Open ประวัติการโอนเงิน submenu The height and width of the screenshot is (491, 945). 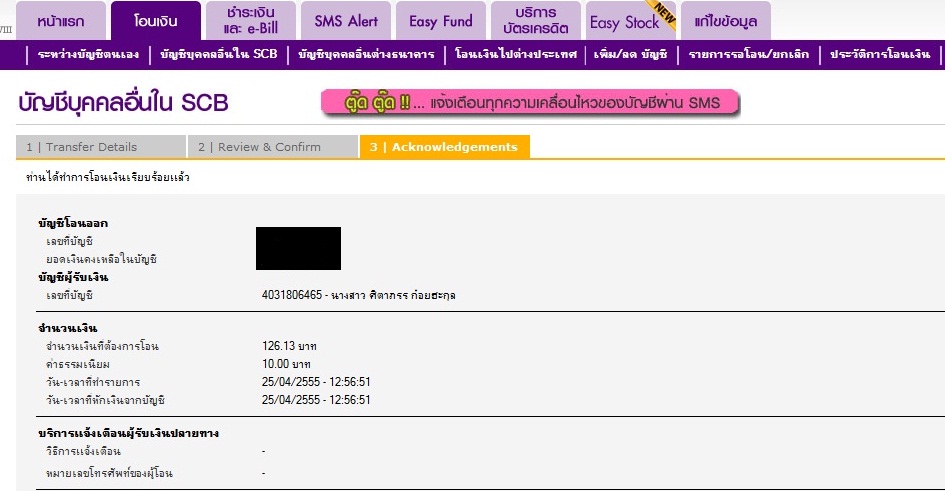880,54
